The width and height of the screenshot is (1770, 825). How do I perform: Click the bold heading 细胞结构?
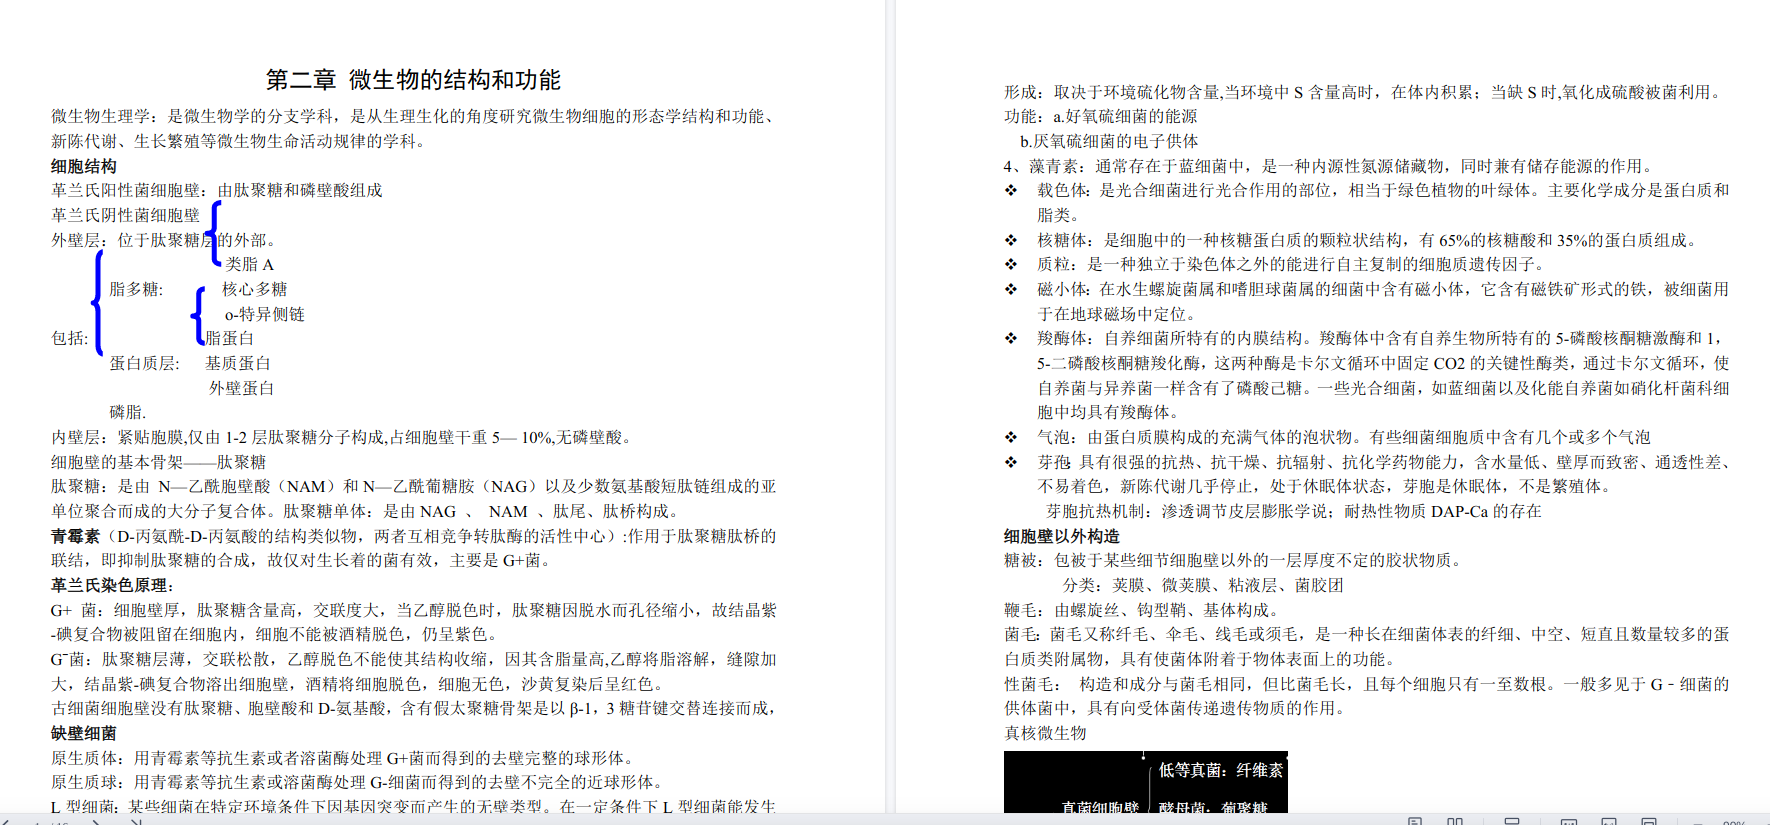[x=83, y=166]
